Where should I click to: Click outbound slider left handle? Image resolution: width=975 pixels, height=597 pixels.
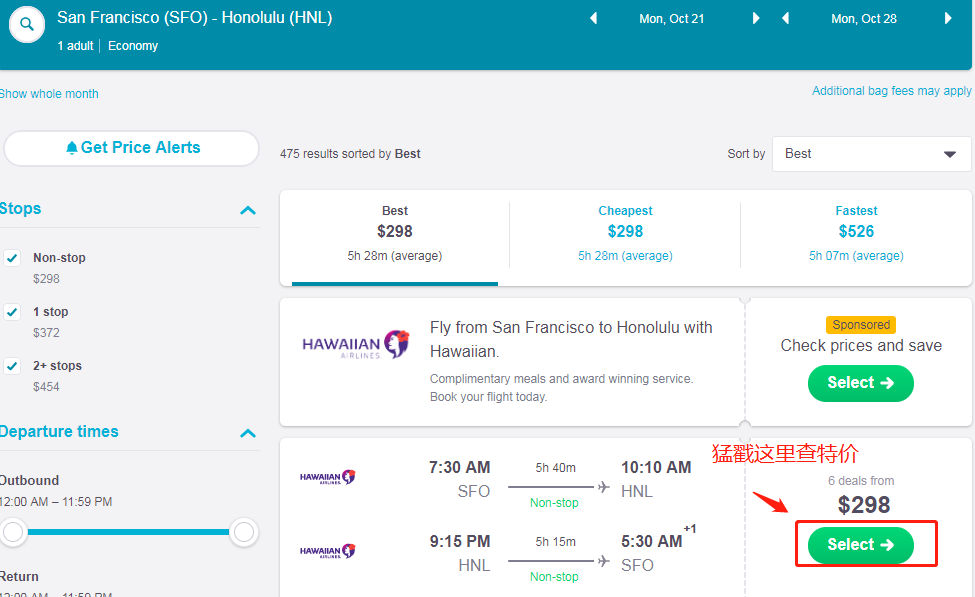13,532
